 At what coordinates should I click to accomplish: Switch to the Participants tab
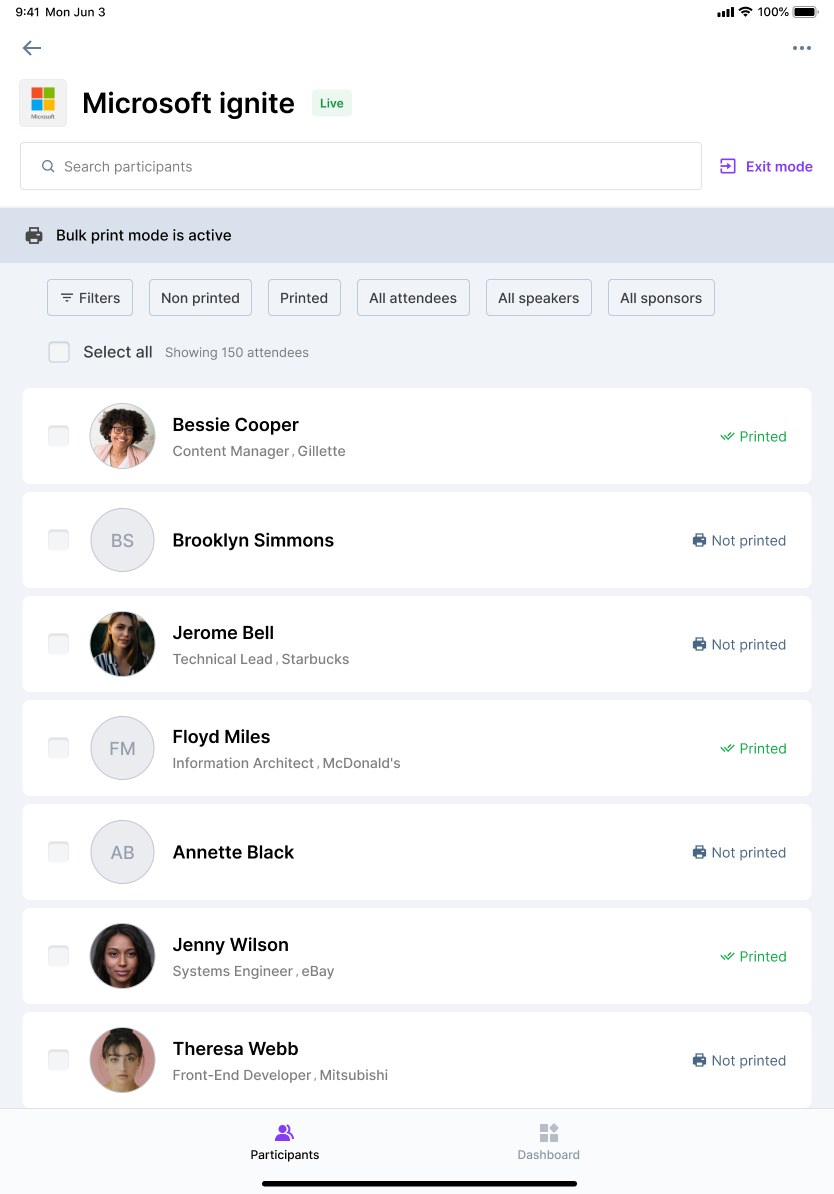[x=285, y=1142]
